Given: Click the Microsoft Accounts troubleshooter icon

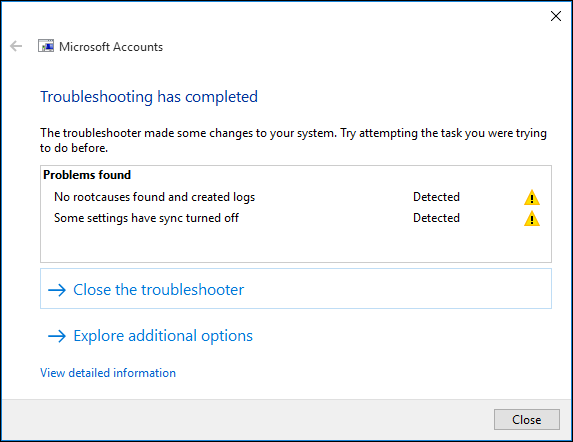Looking at the screenshot, I should 46,46.
